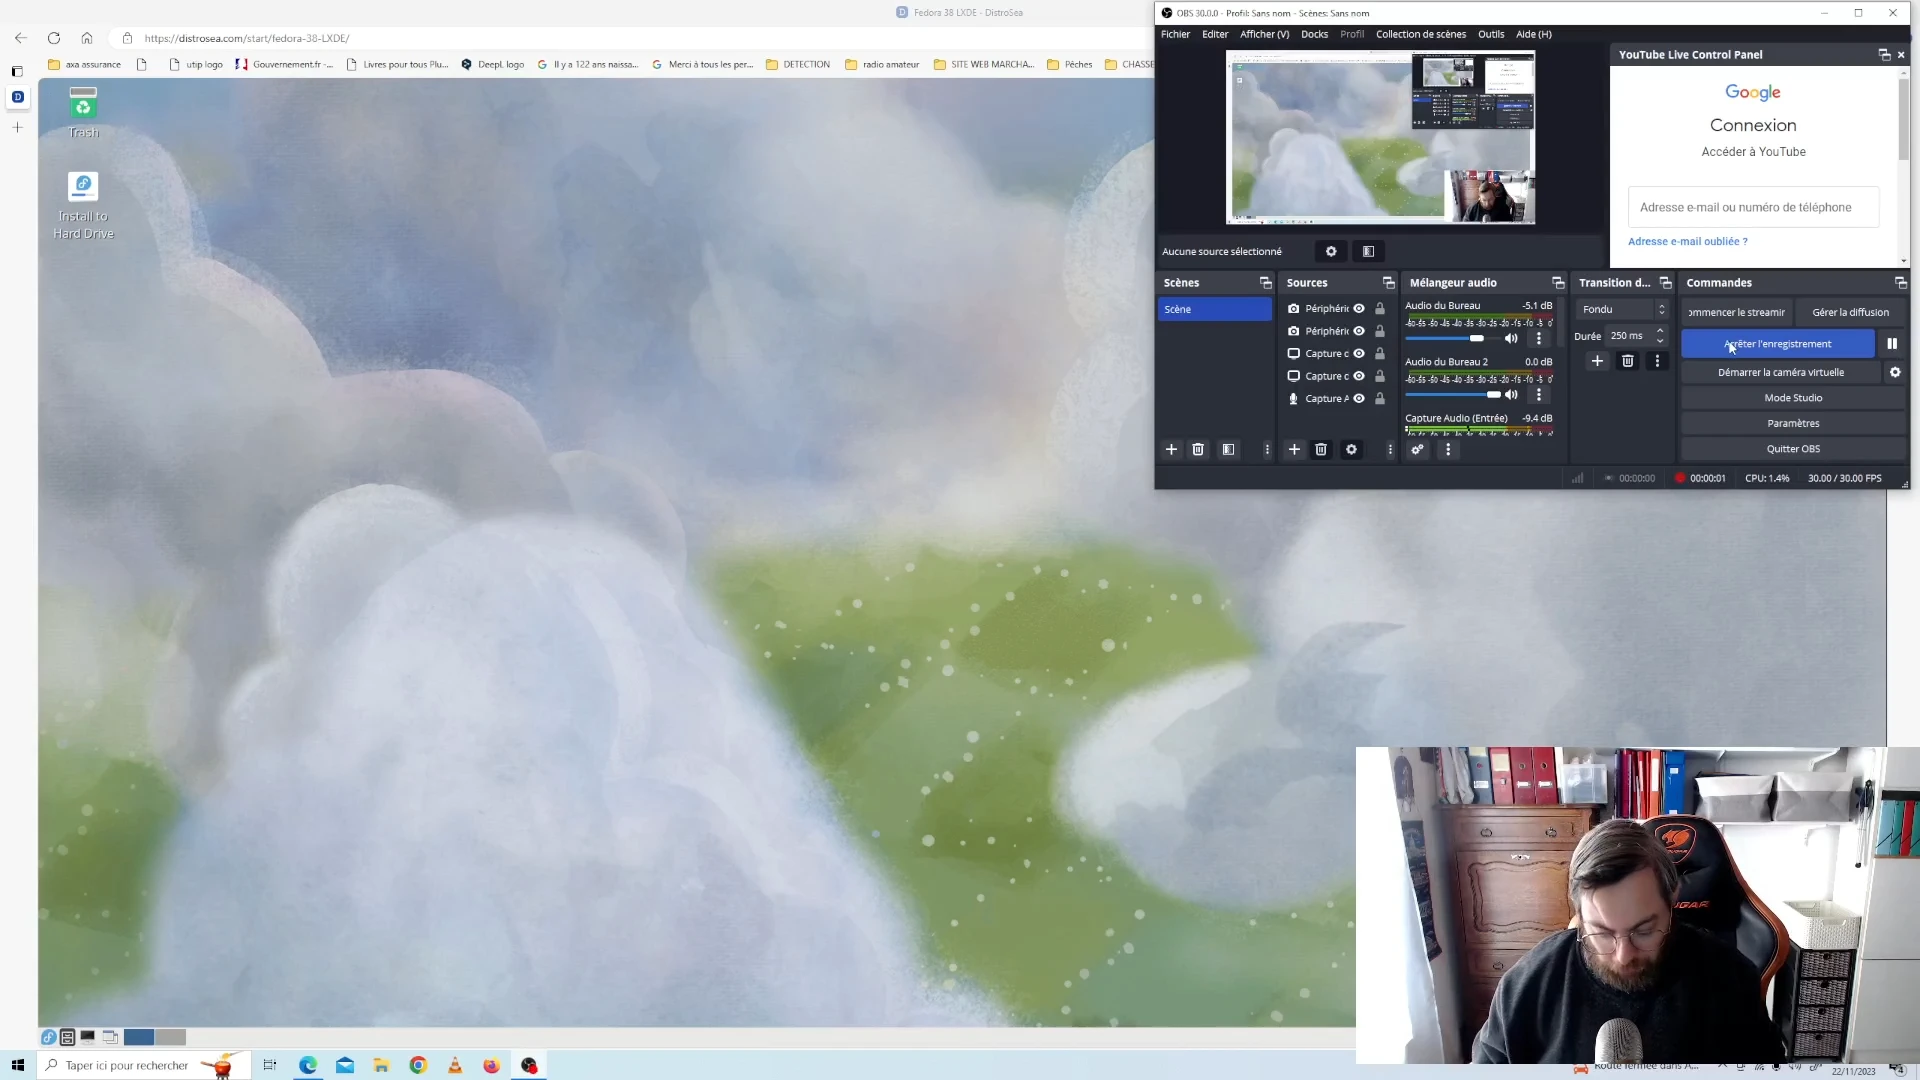
Task: Open Afficher (V) menu
Action: click(1264, 34)
